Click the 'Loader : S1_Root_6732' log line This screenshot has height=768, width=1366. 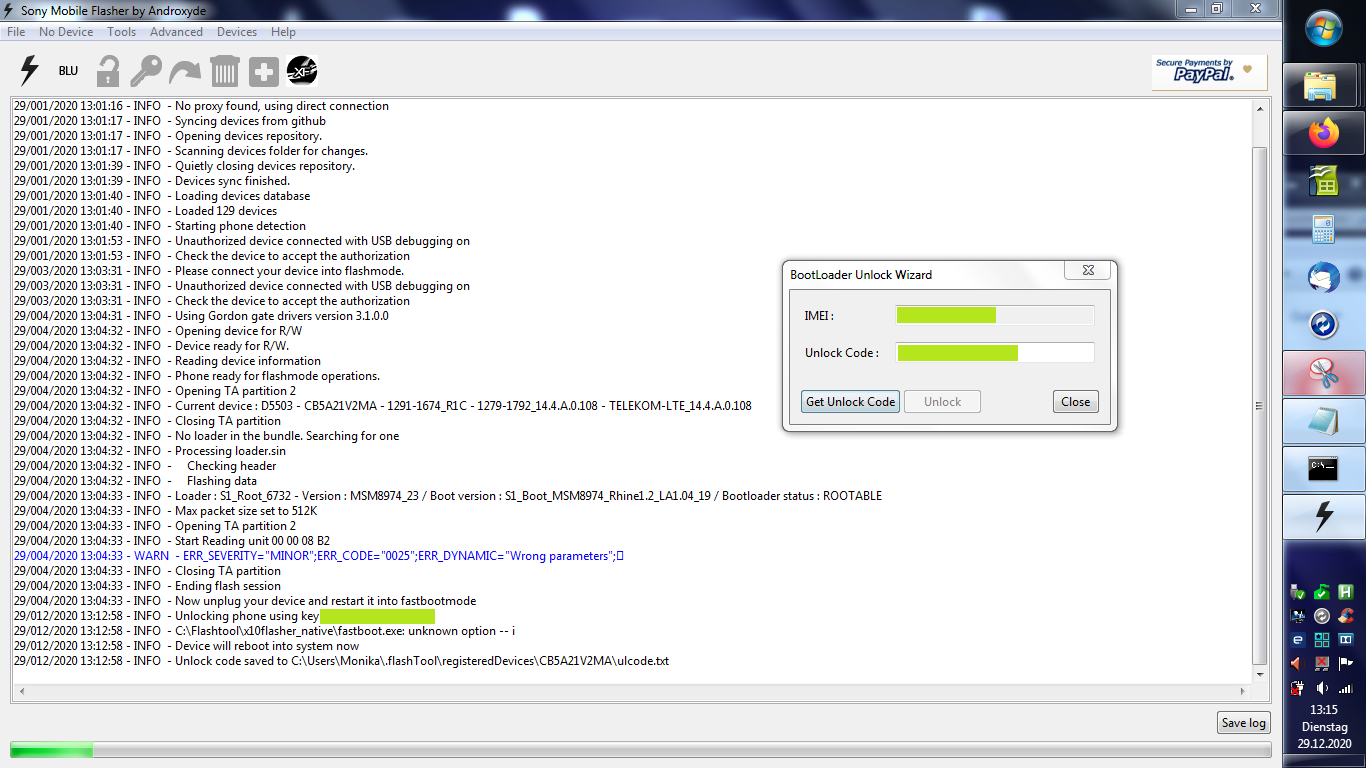(x=448, y=496)
